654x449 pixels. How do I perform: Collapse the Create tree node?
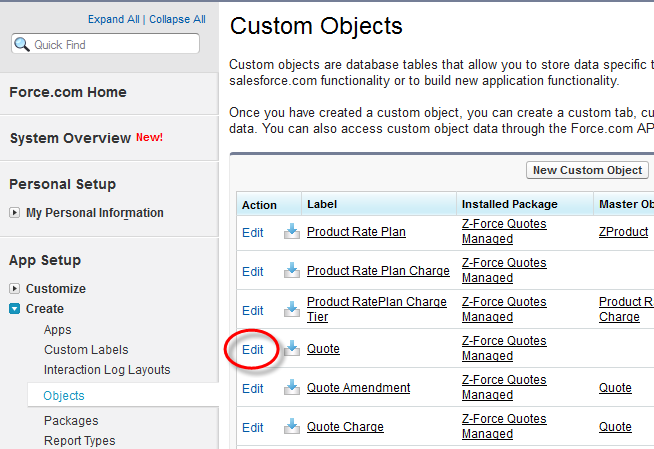pyautogui.click(x=15, y=309)
